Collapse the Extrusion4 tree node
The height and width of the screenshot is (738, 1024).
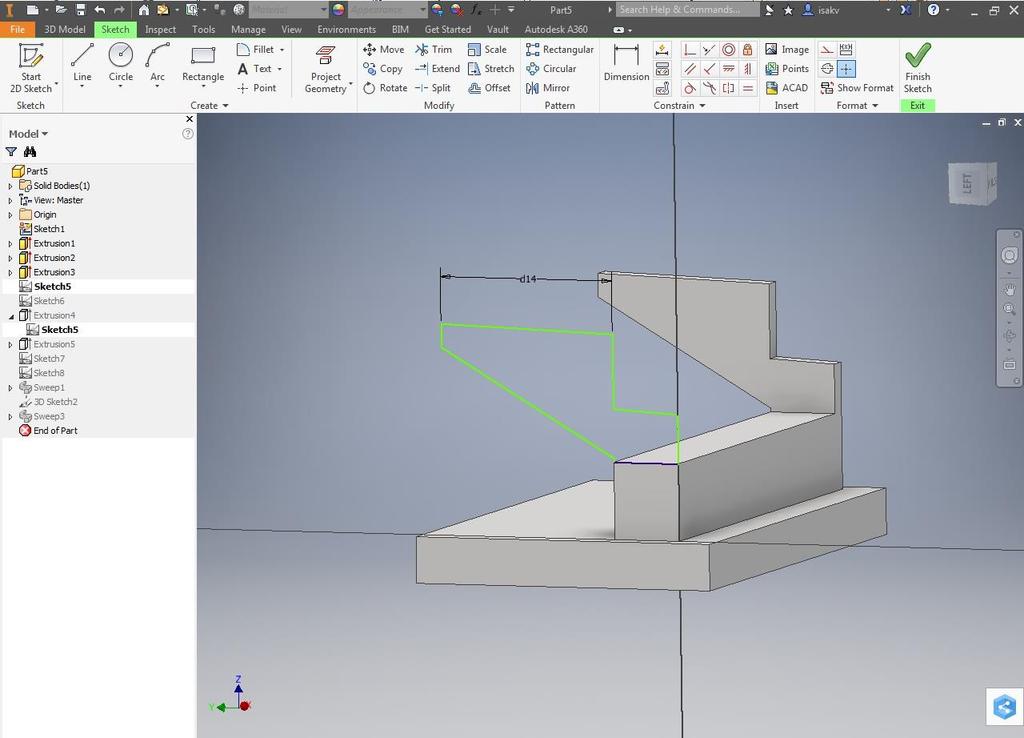click(10, 316)
